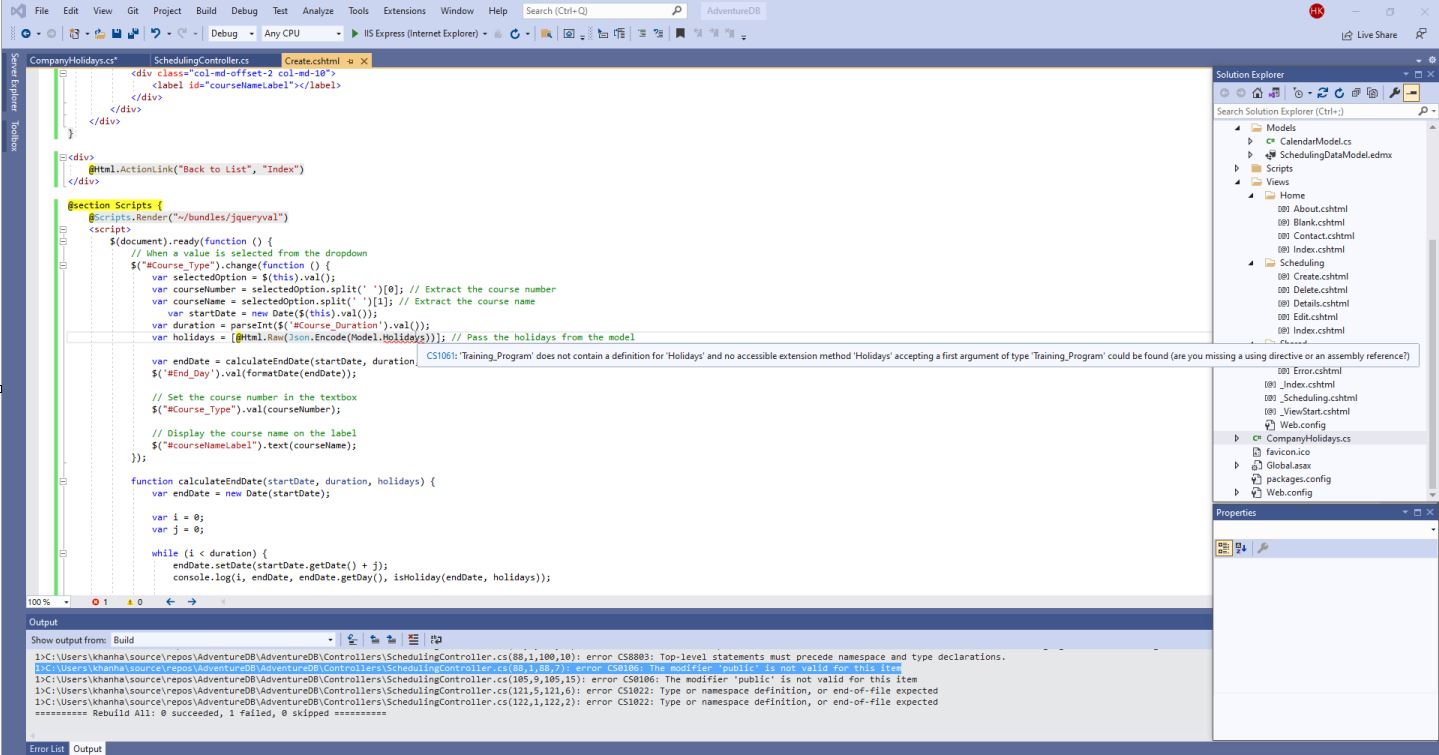
Task: Sync Solution Explorer with active document
Action: (x=1322, y=91)
